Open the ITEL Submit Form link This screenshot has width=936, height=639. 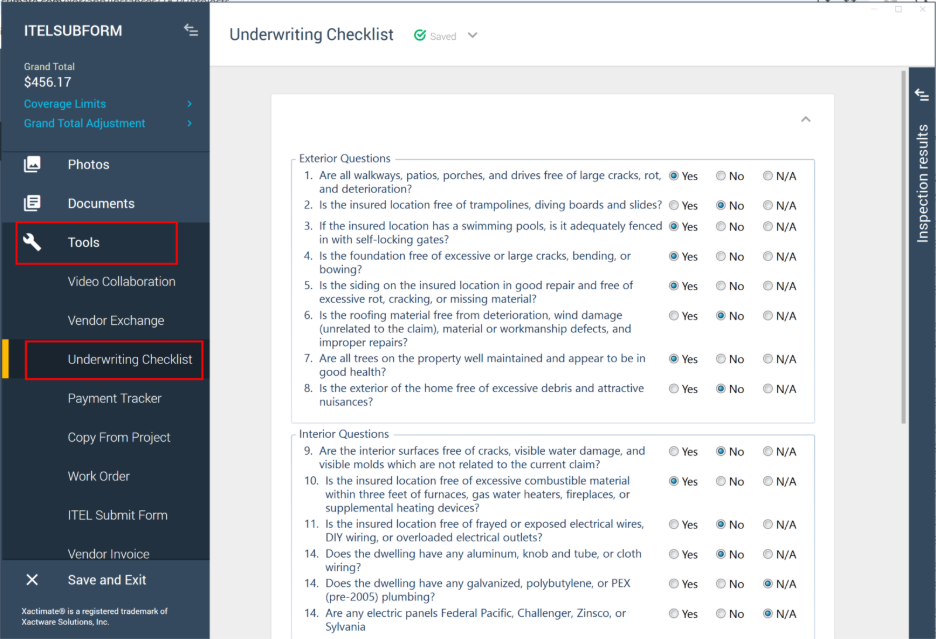click(x=117, y=515)
